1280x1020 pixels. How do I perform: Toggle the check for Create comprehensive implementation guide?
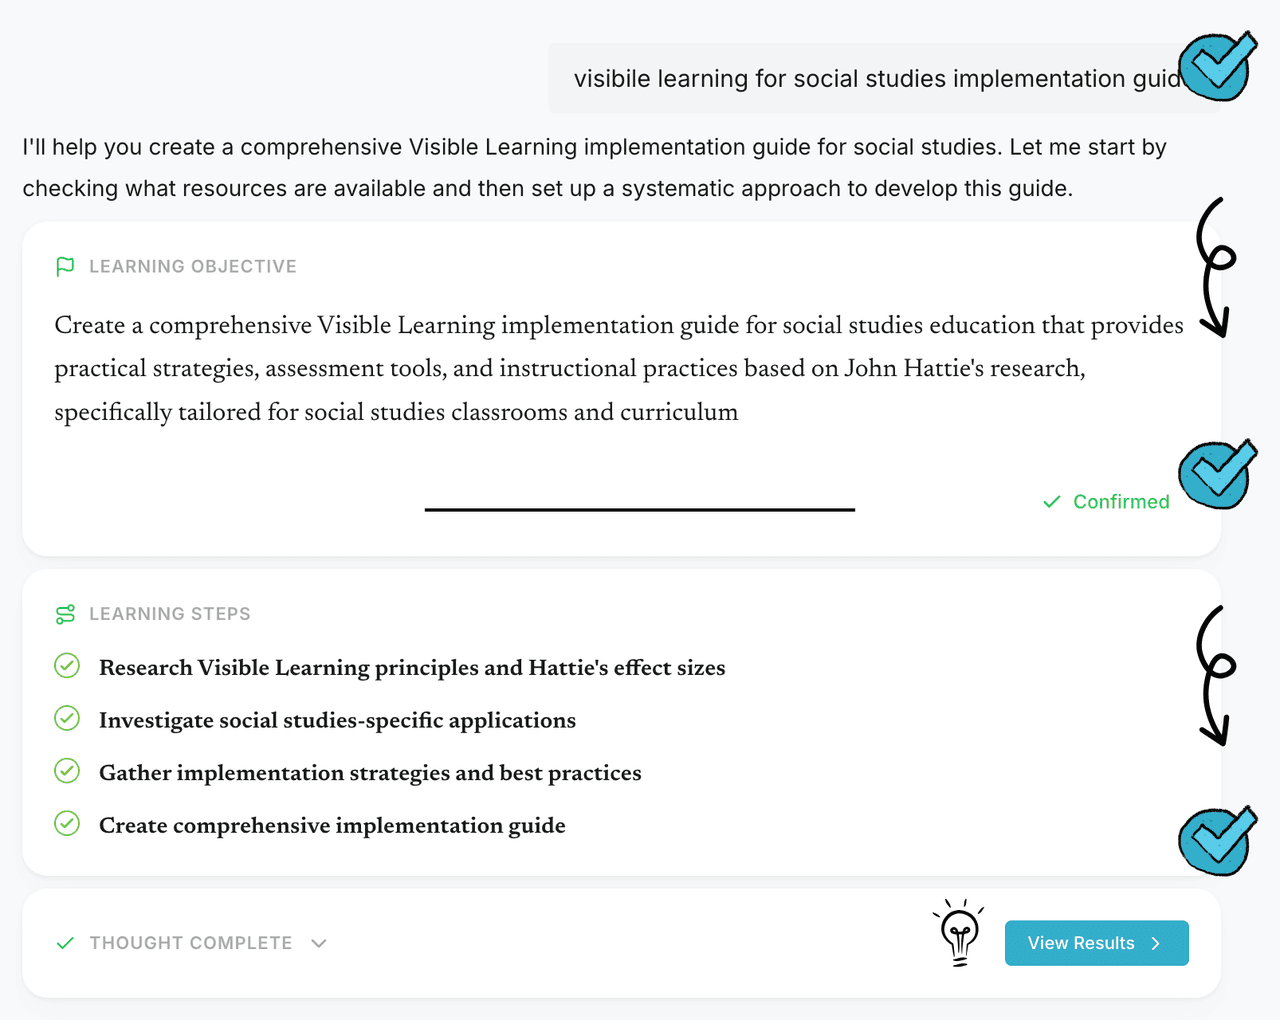(66, 823)
